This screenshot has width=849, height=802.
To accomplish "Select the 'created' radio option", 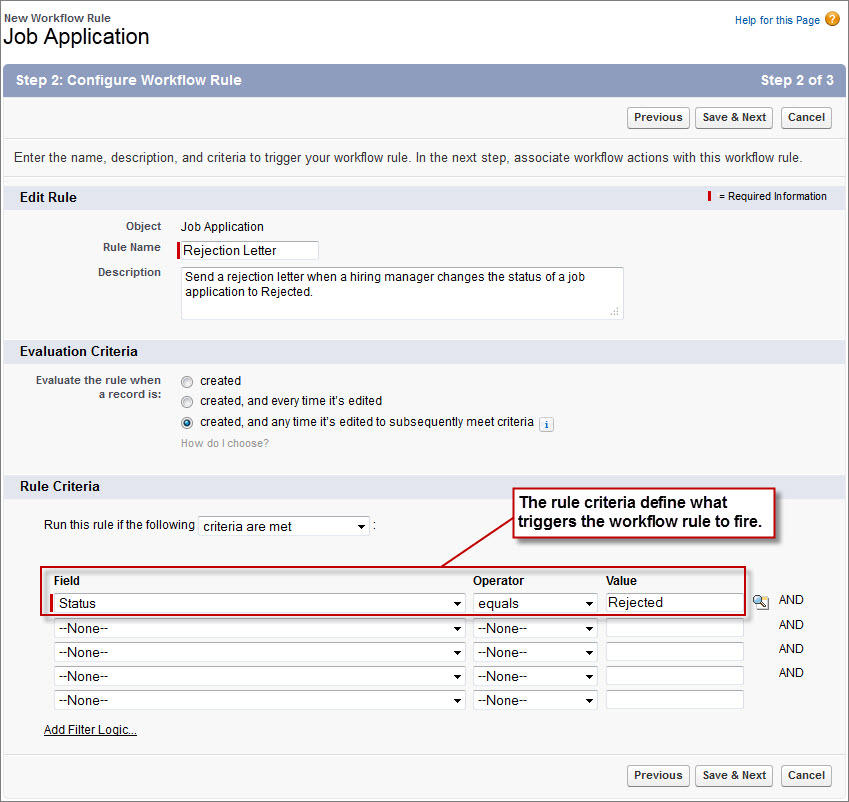I will click(x=187, y=382).
